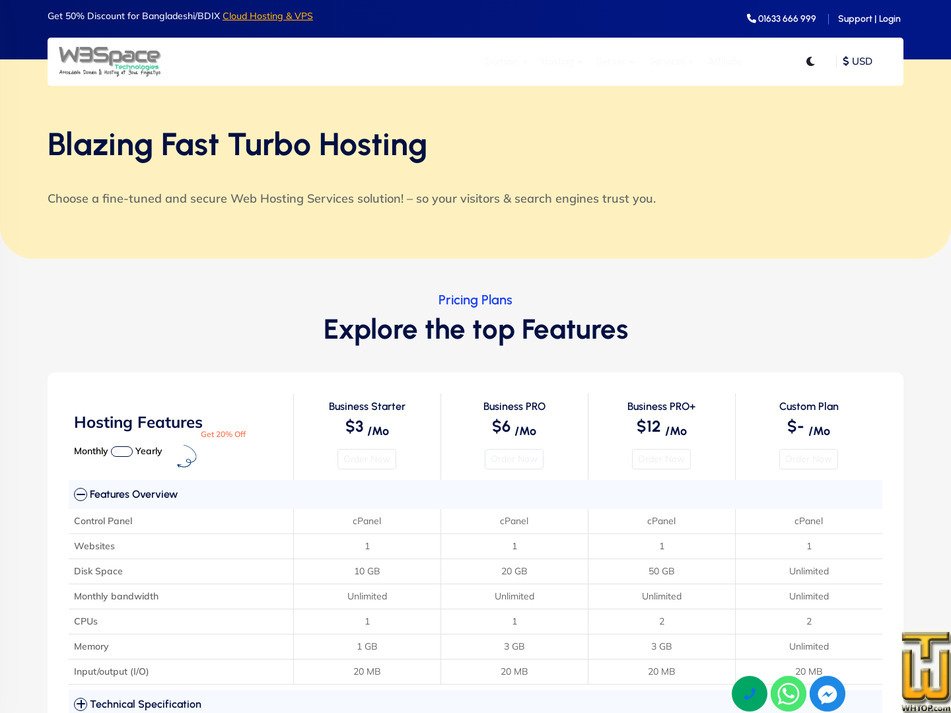The width and height of the screenshot is (951, 713).
Task: Click the Pricing Plans subtitle
Action: pos(475,300)
